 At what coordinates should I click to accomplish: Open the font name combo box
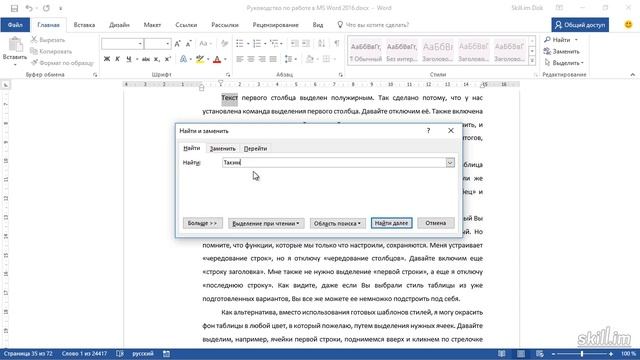tap(122, 43)
